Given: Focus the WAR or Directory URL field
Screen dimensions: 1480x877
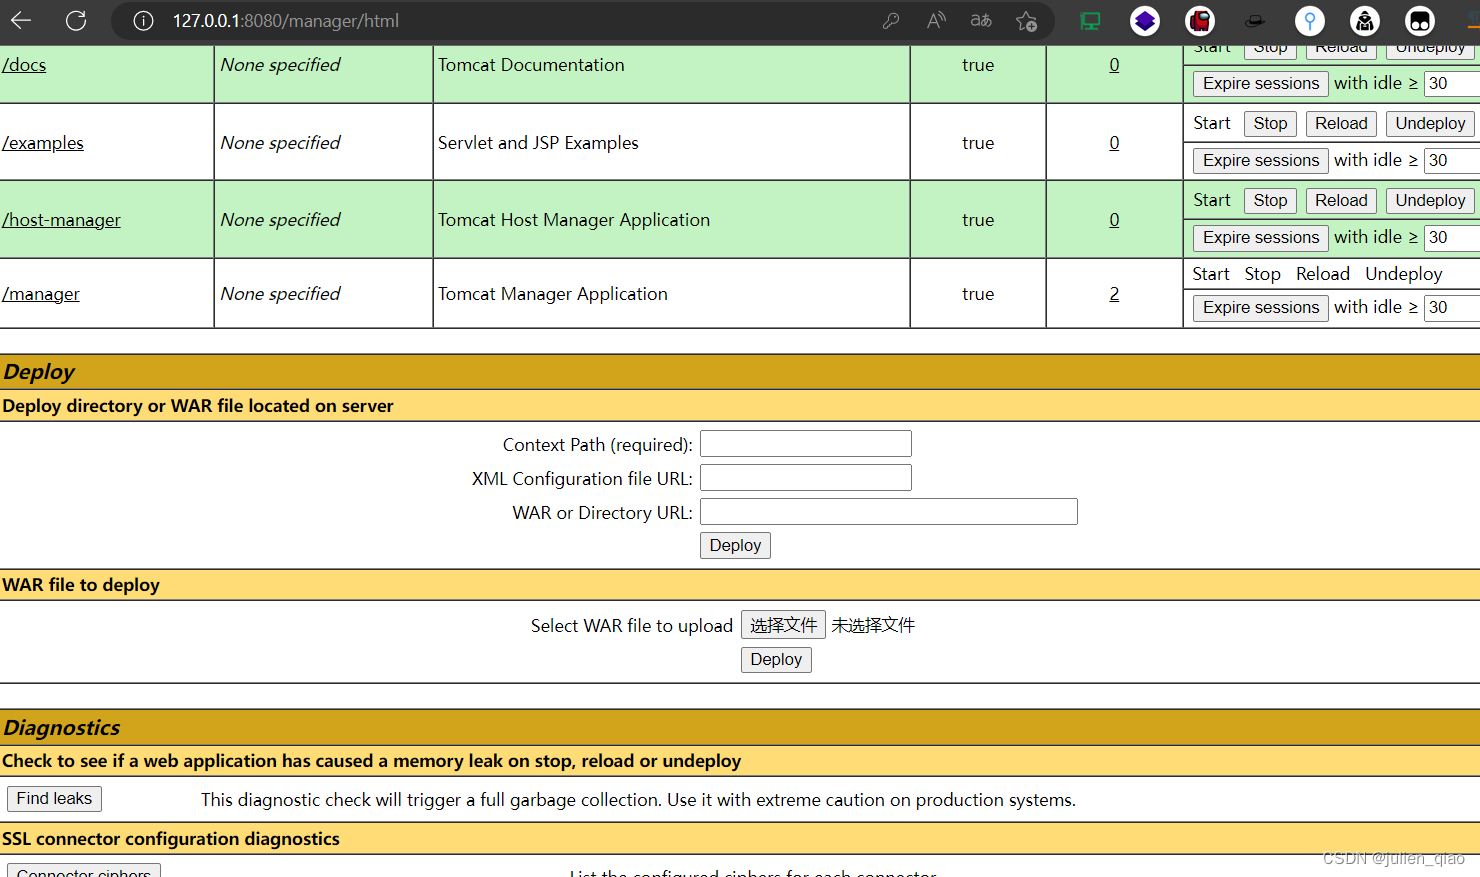Looking at the screenshot, I should [x=889, y=512].
